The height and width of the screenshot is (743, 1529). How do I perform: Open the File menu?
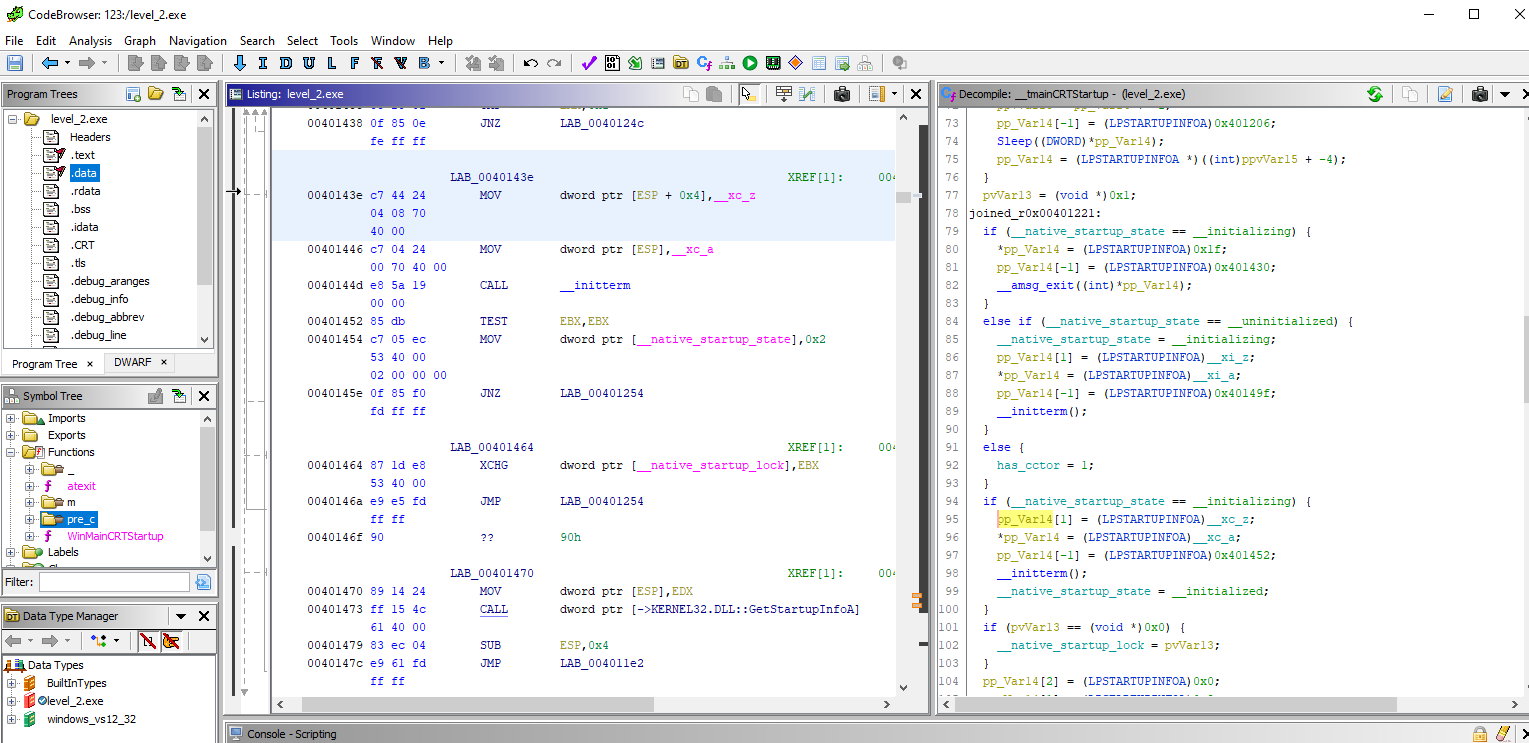point(14,41)
